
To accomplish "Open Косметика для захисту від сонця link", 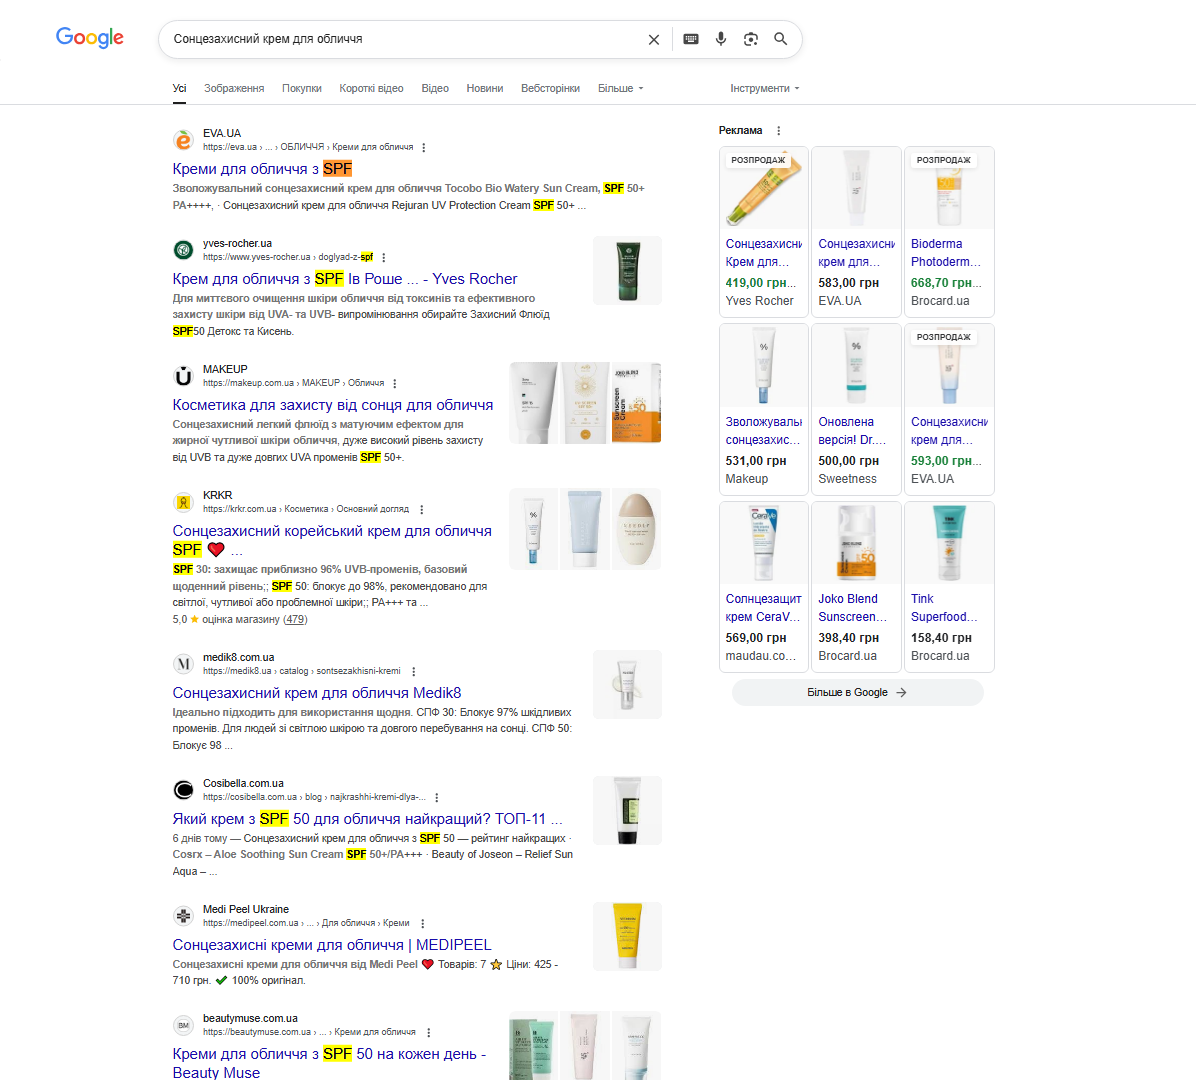I will pyautogui.click(x=333, y=405).
